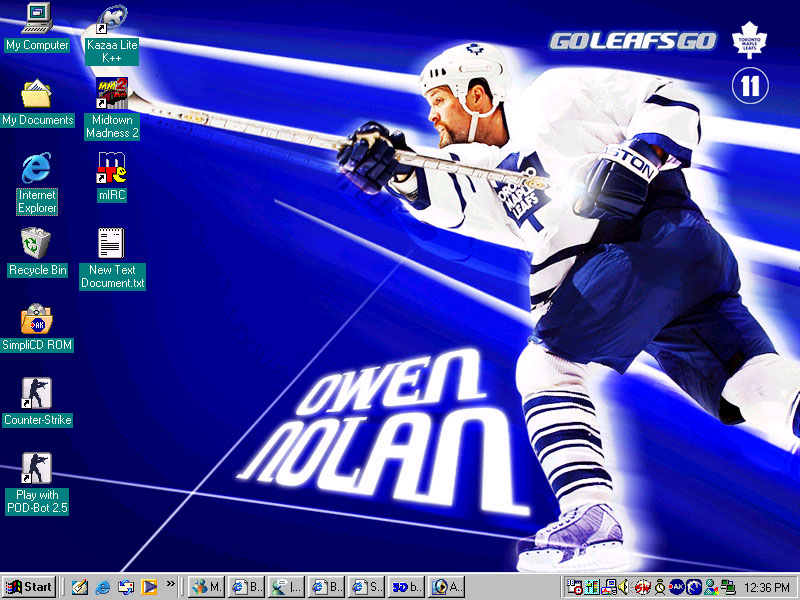Click the system clock showing 12:36 PM
The width and height of the screenshot is (800, 600).
[767, 587]
